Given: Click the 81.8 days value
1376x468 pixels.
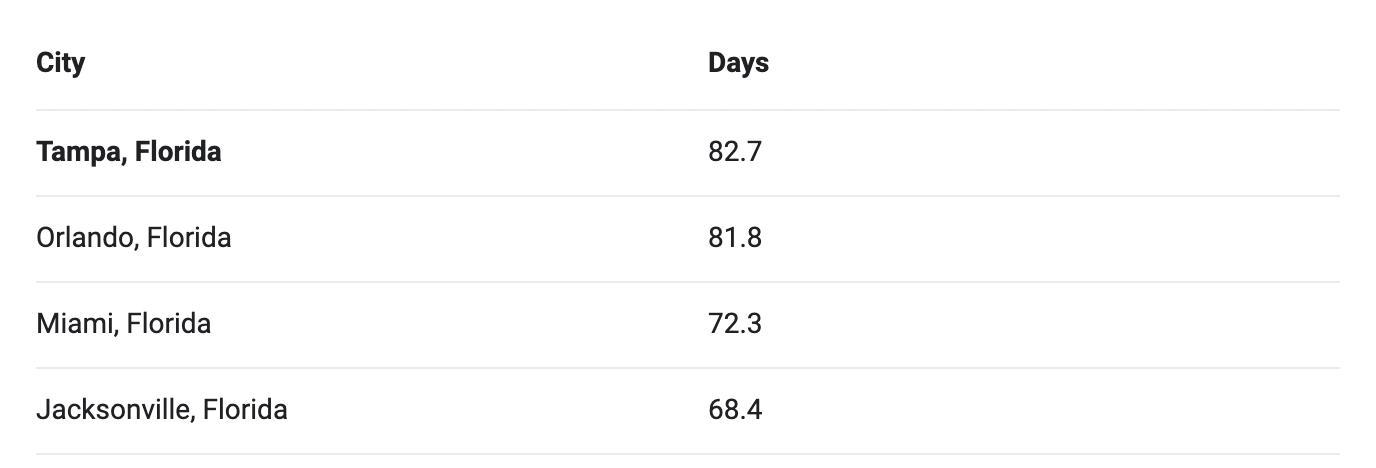Looking at the screenshot, I should [735, 238].
